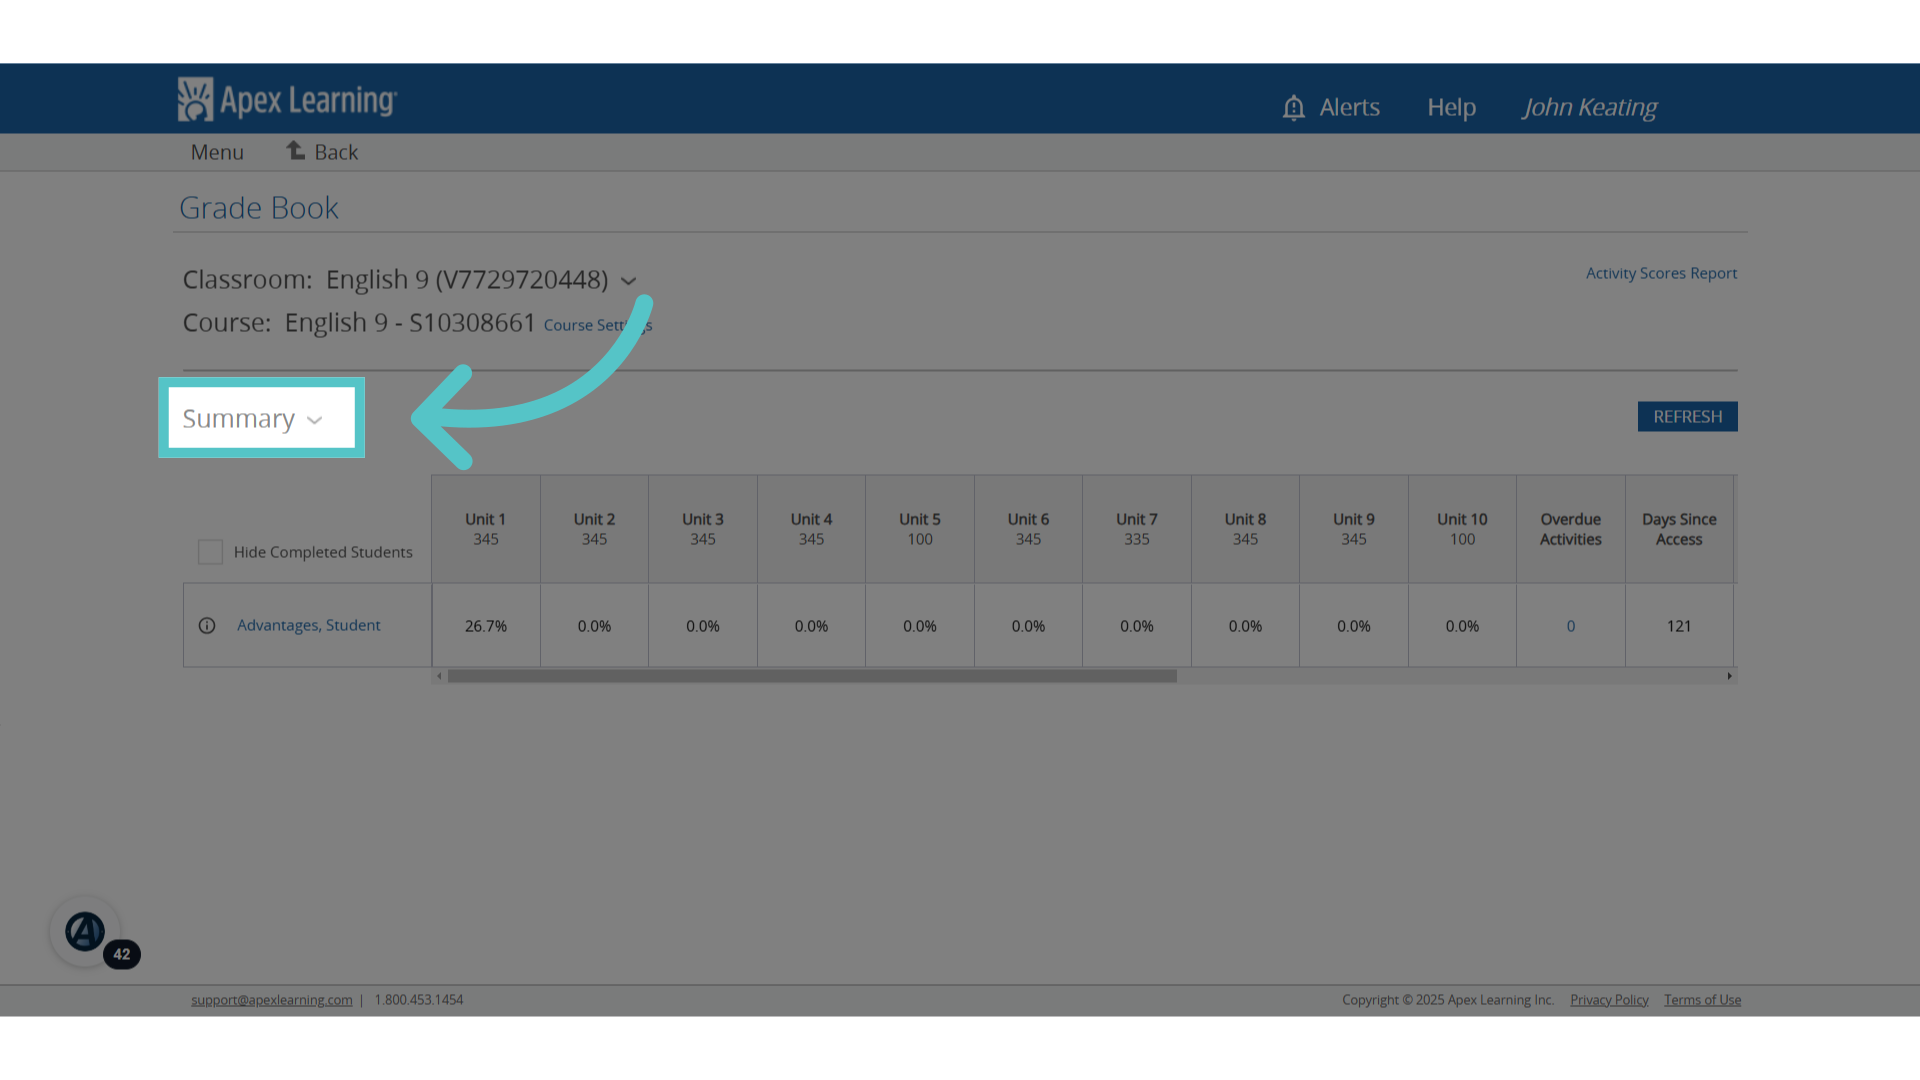Click Unit 7 column header

(x=1137, y=529)
